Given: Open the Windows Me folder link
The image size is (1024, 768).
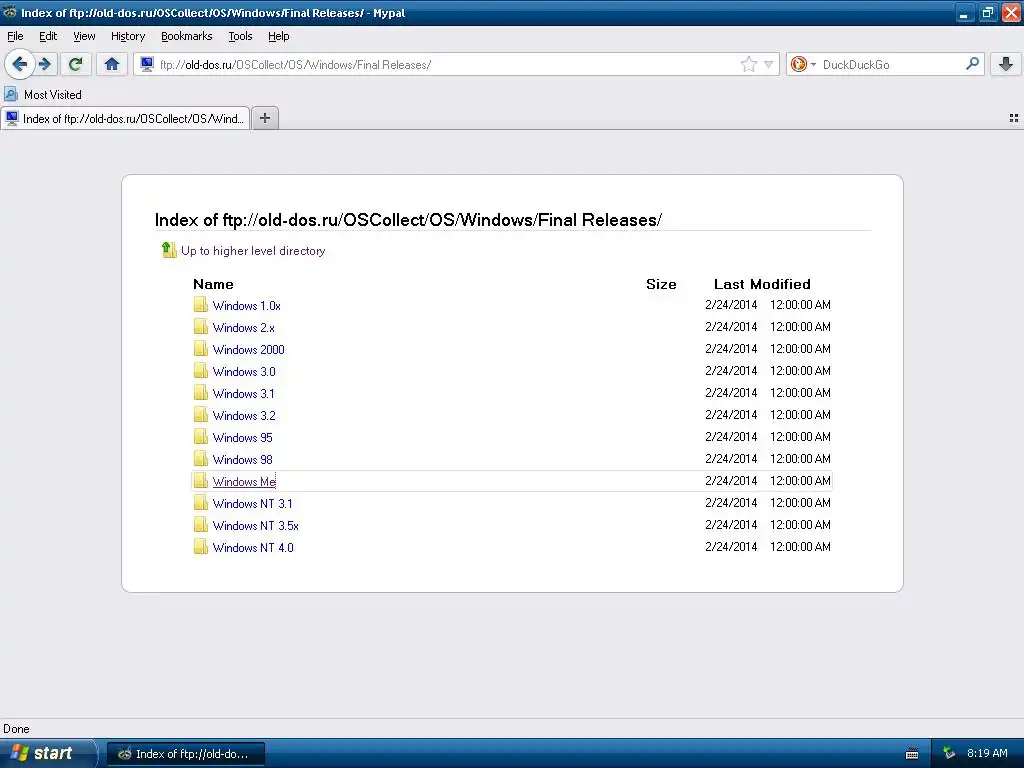Looking at the screenshot, I should (244, 481).
